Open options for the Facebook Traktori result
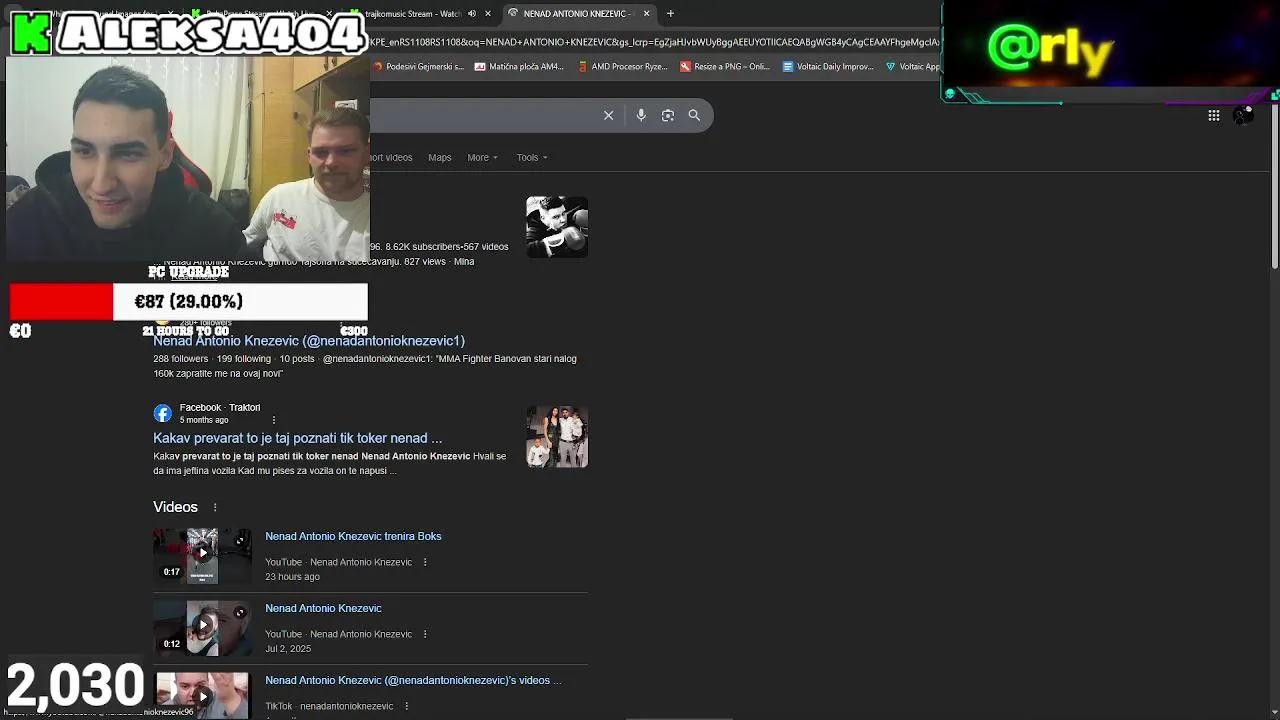 (274, 420)
